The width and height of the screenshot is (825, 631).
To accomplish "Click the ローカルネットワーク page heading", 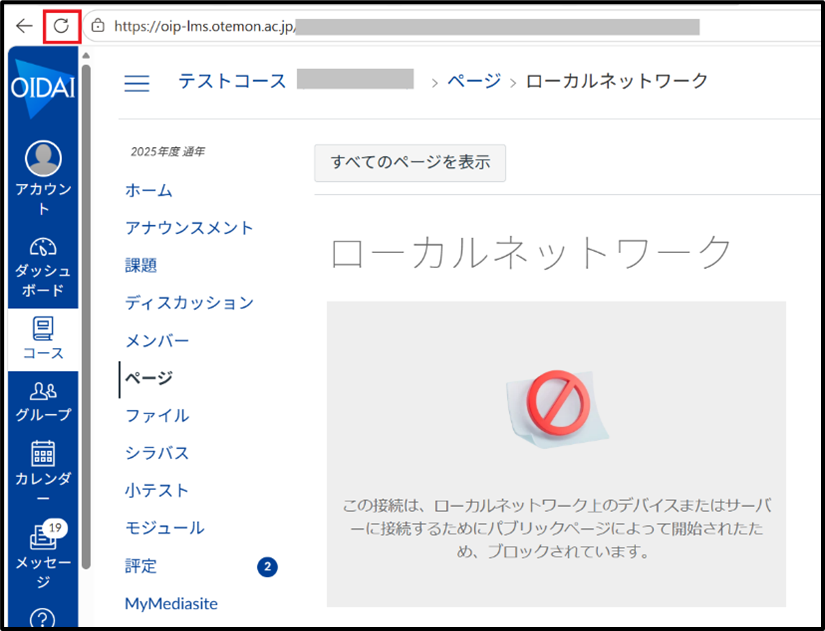I will coord(530,253).
